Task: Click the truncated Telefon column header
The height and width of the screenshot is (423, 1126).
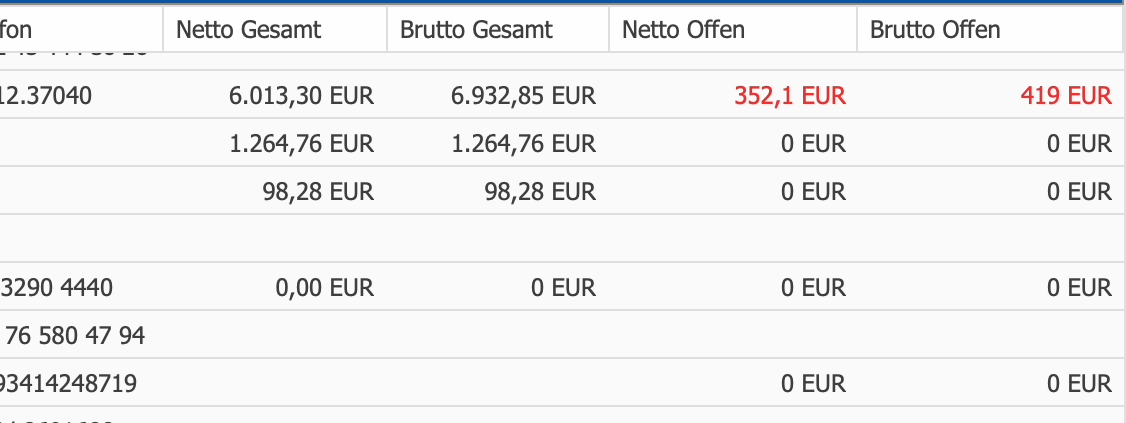Action: (x=18, y=30)
